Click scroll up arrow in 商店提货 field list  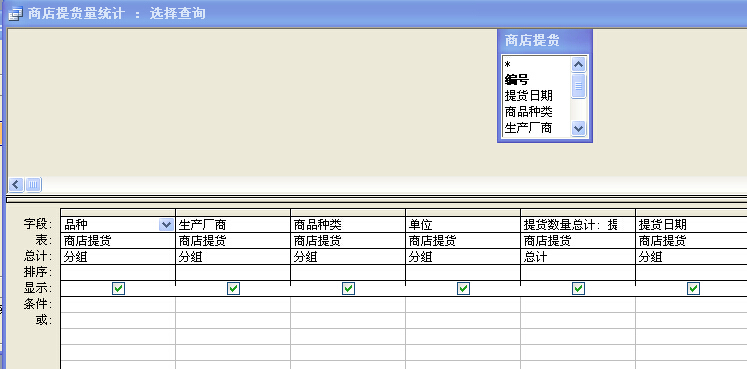pos(578,64)
